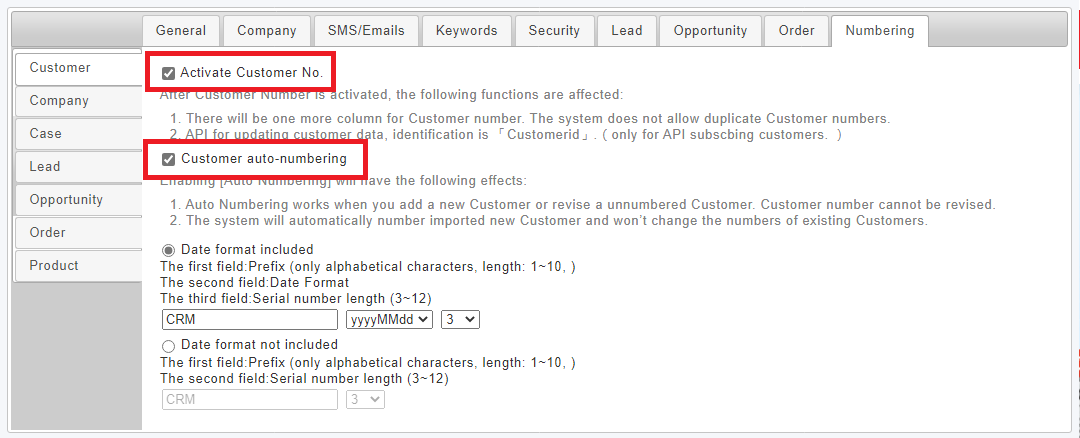Open serial number length dropdown beside date format
This screenshot has width=1080, height=438.
pyautogui.click(x=460, y=320)
